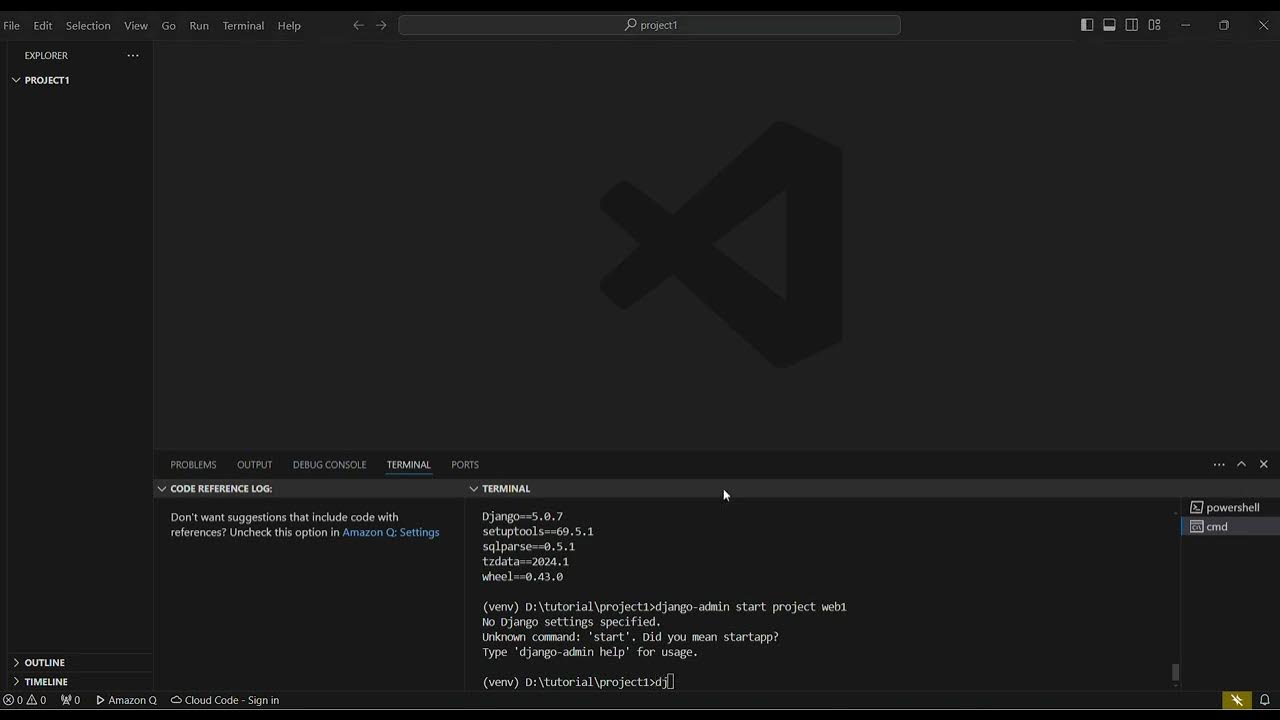Toggle primary side bar layout icon
The height and width of the screenshot is (720, 1280).
click(1087, 25)
